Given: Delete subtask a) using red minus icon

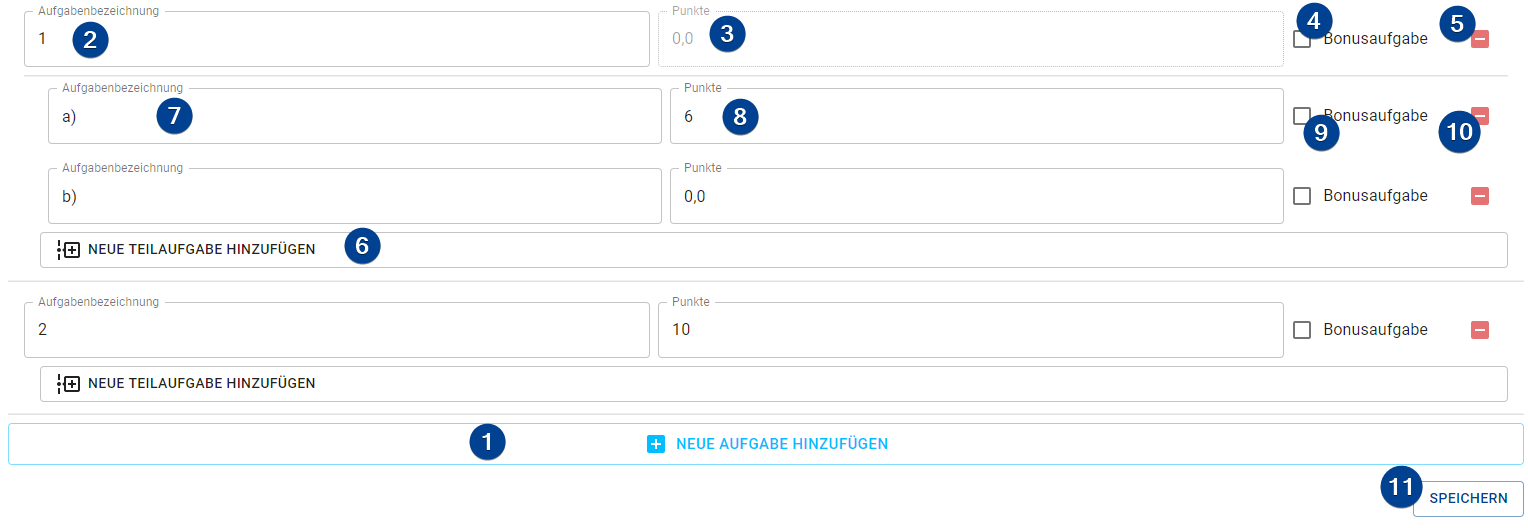Looking at the screenshot, I should tap(1480, 116).
